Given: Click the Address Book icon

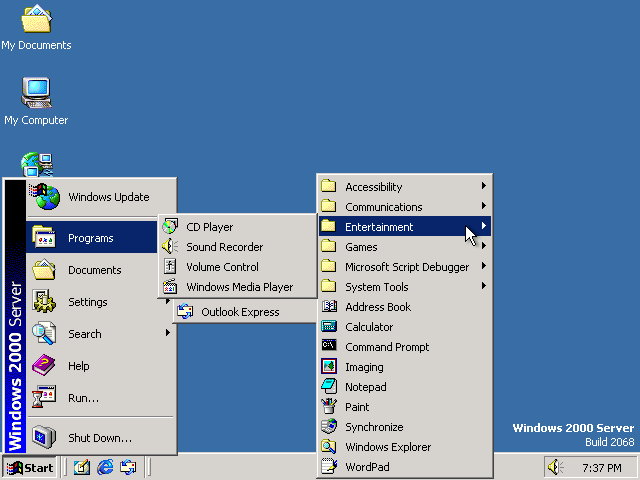Looking at the screenshot, I should point(329,306).
